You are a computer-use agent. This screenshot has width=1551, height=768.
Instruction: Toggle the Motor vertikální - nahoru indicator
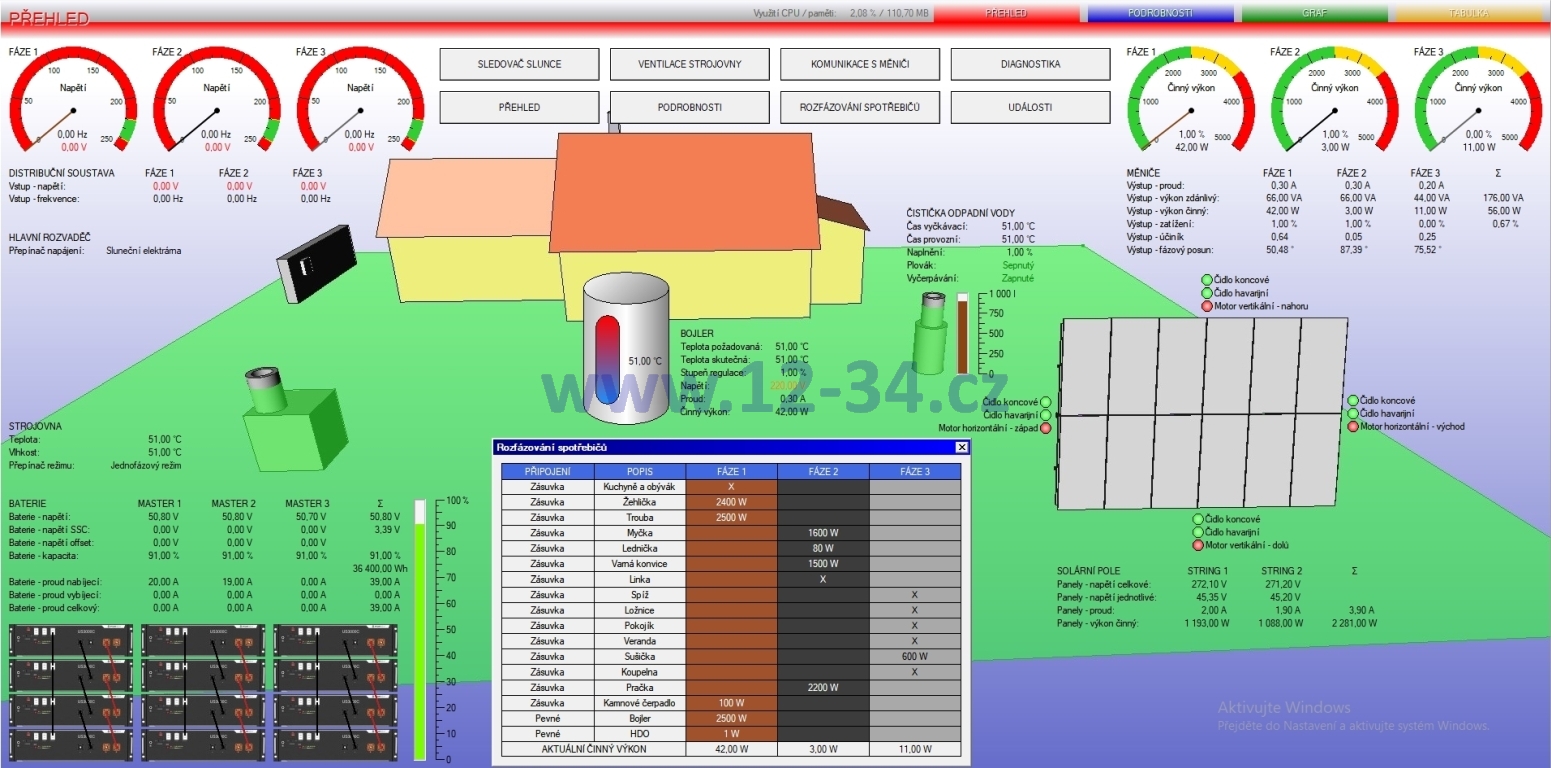[1206, 306]
